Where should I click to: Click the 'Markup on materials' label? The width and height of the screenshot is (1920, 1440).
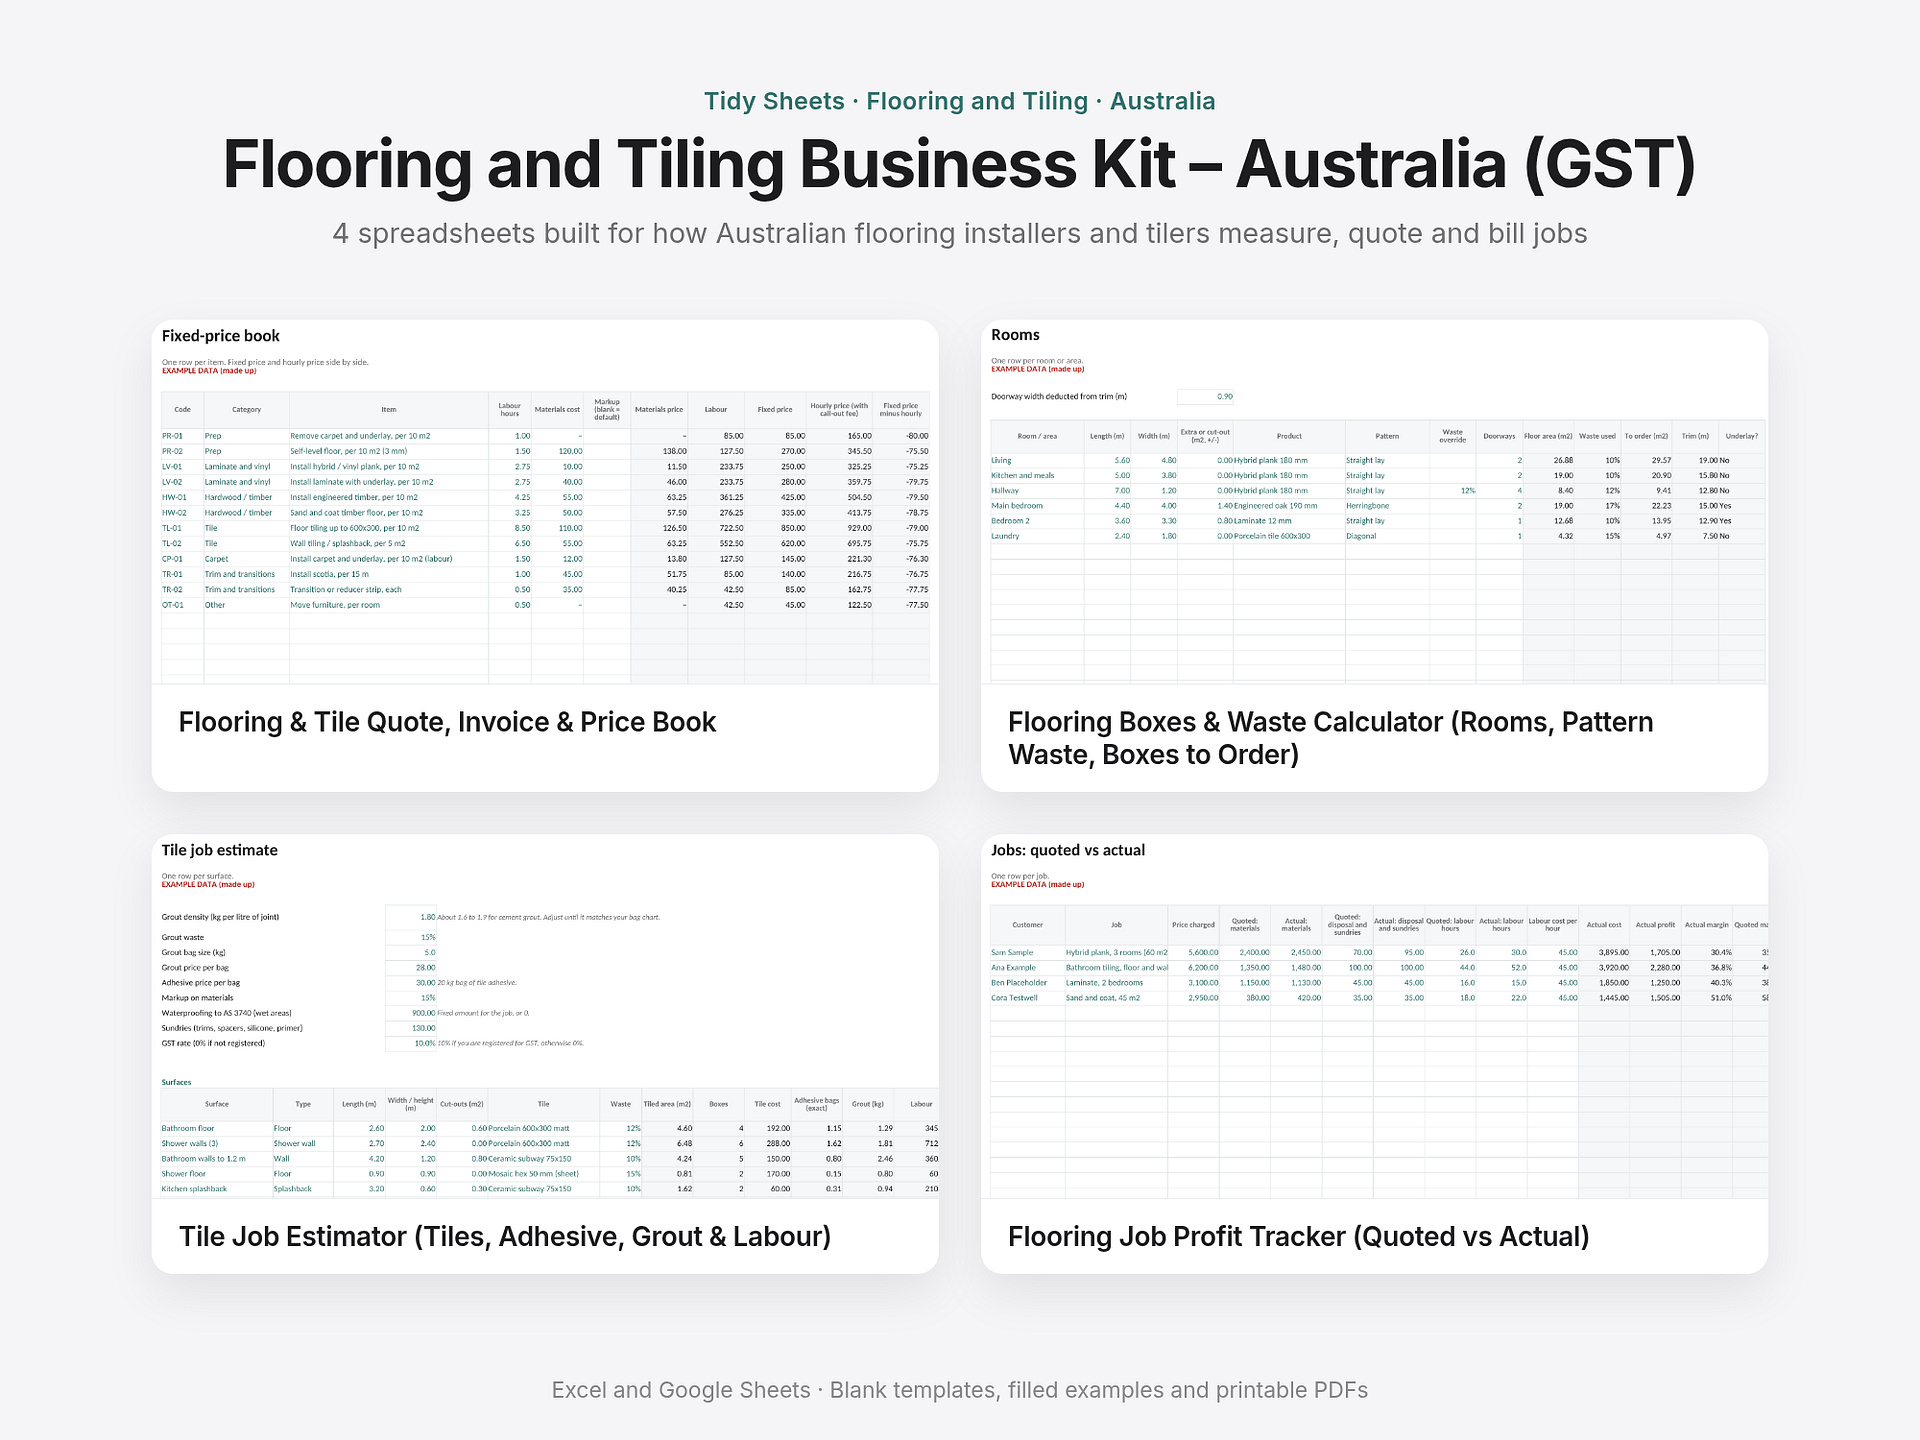197,998
